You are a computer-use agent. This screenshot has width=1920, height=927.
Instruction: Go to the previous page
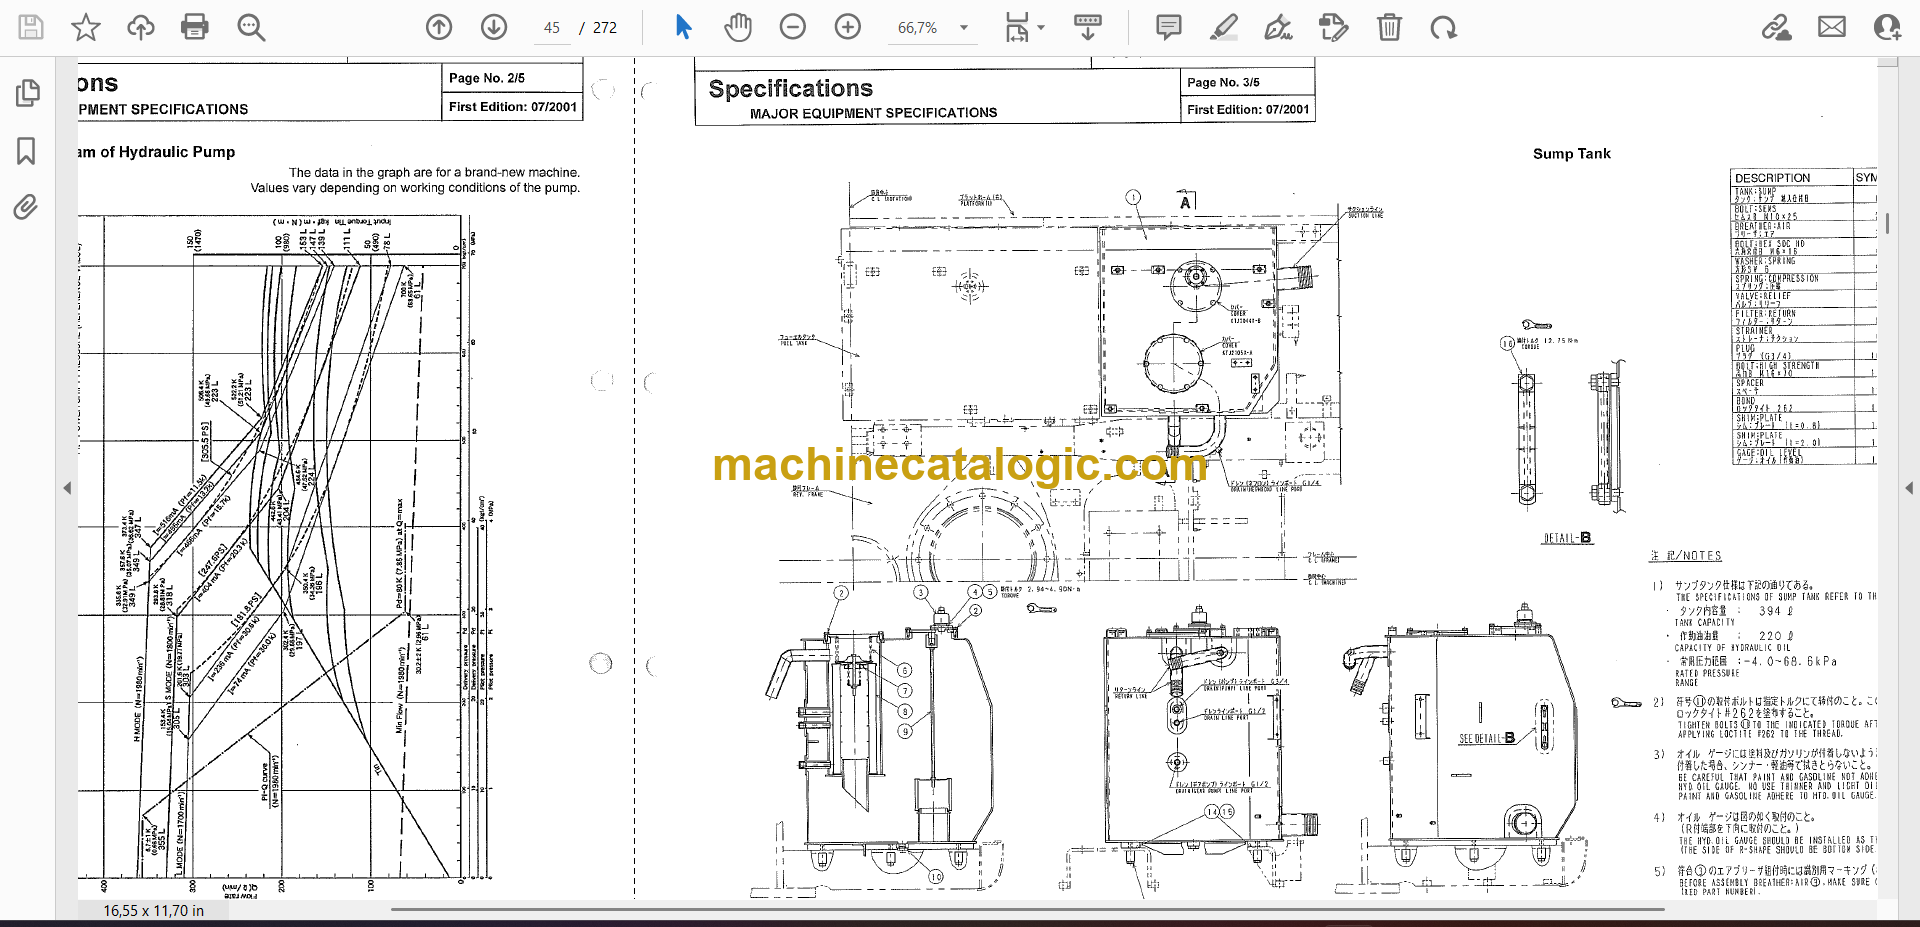point(439,27)
